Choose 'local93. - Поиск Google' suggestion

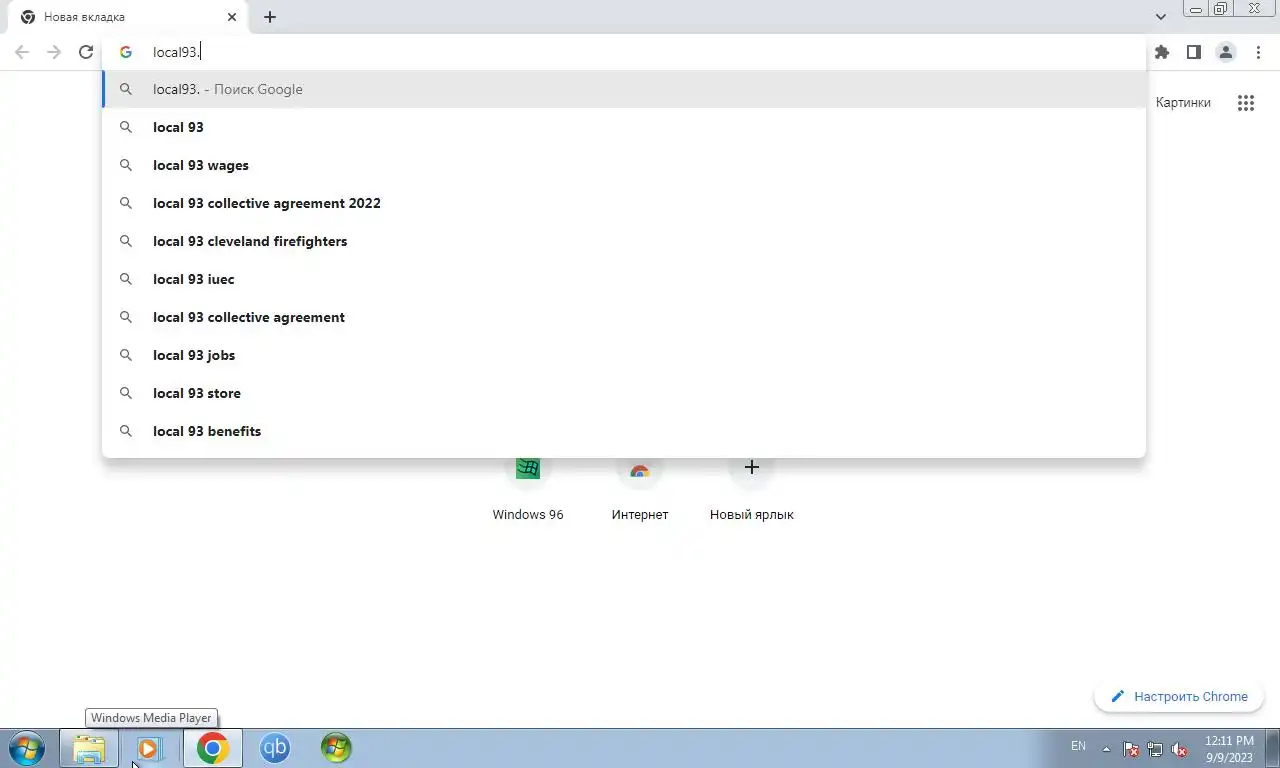point(624,89)
